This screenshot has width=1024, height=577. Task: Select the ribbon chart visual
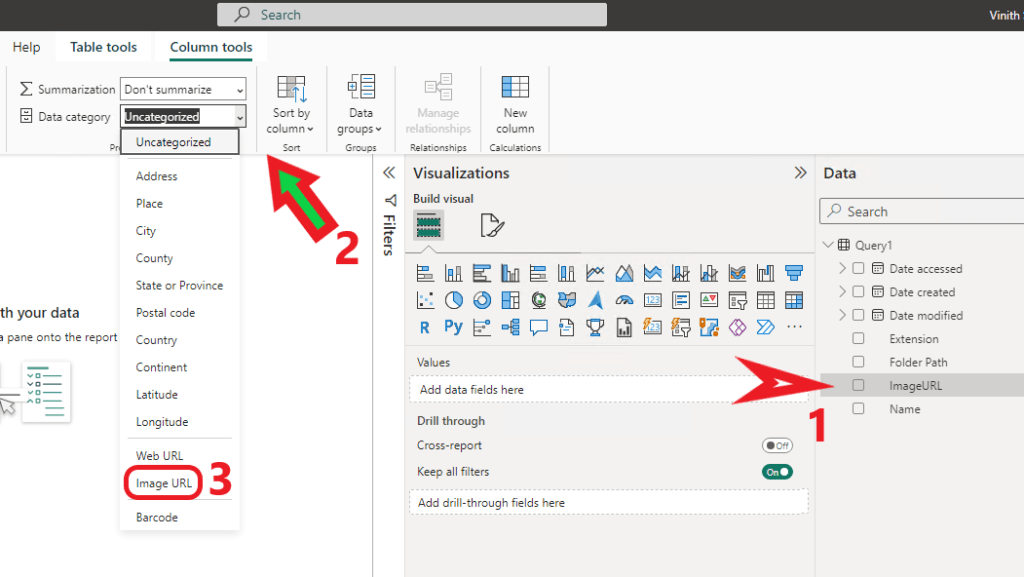pos(737,273)
